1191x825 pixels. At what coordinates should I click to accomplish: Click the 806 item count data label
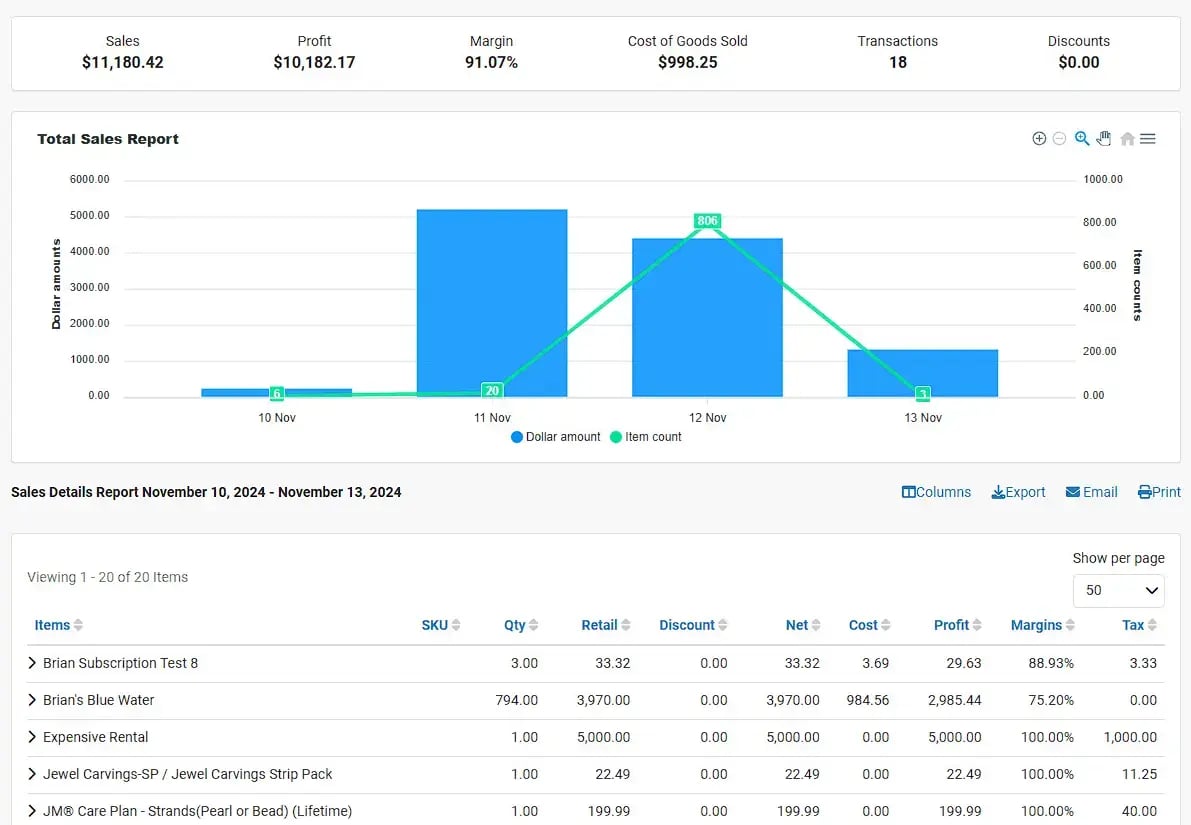pos(707,221)
